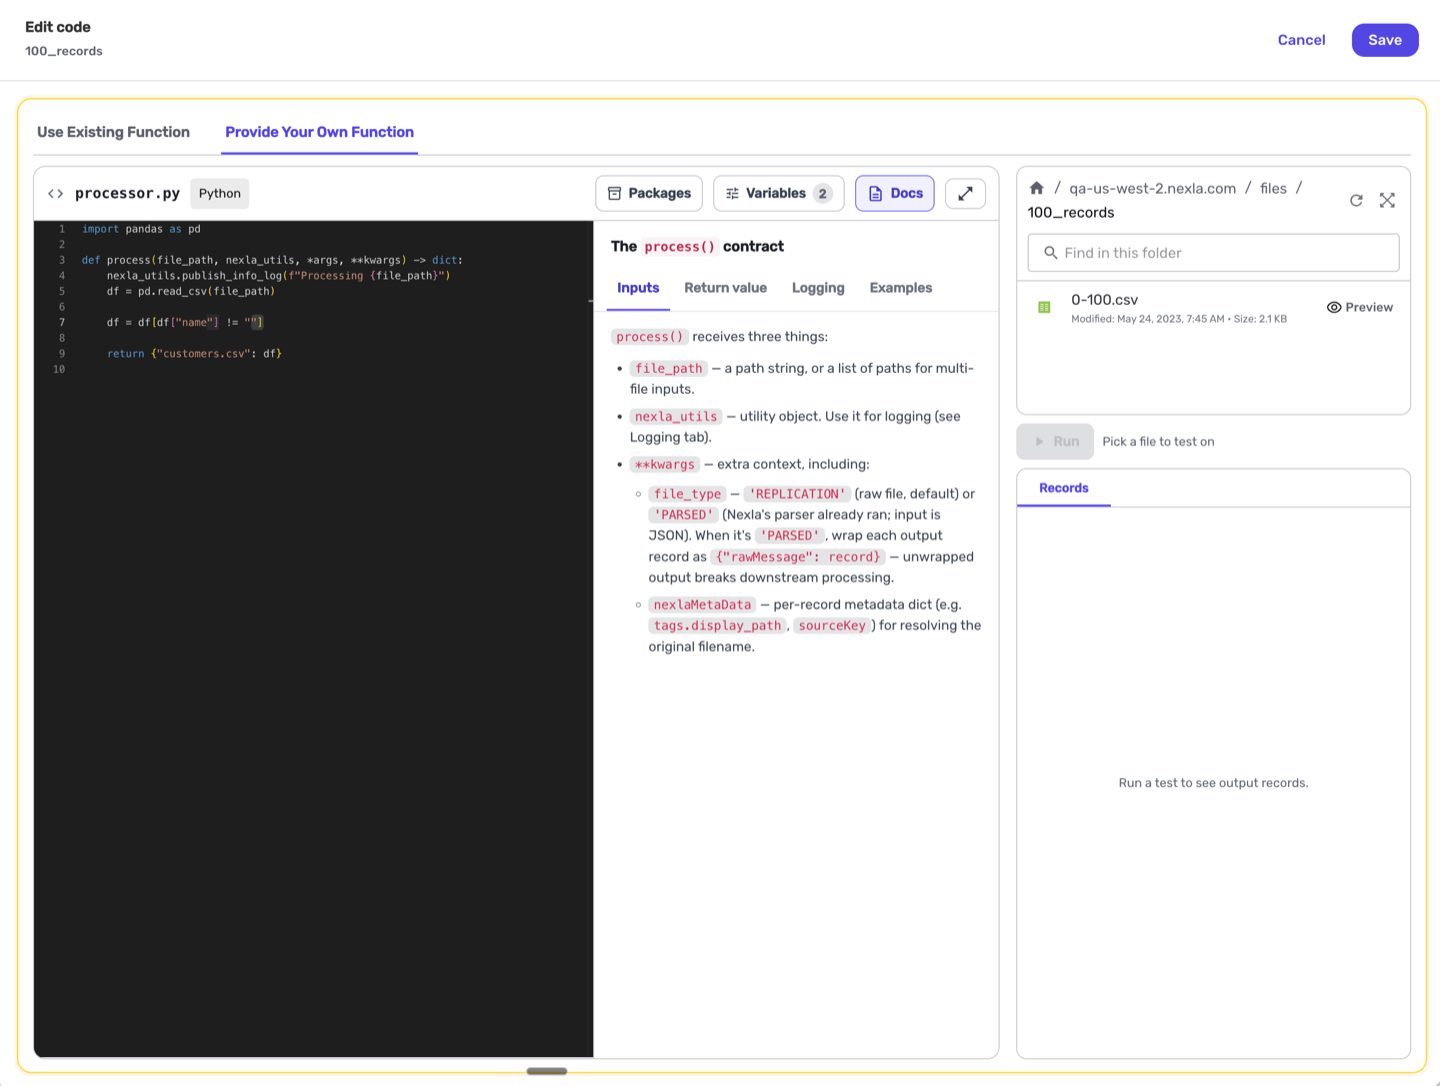Place cursor on the return statement line
The width and height of the screenshot is (1440, 1086).
(x=195, y=354)
